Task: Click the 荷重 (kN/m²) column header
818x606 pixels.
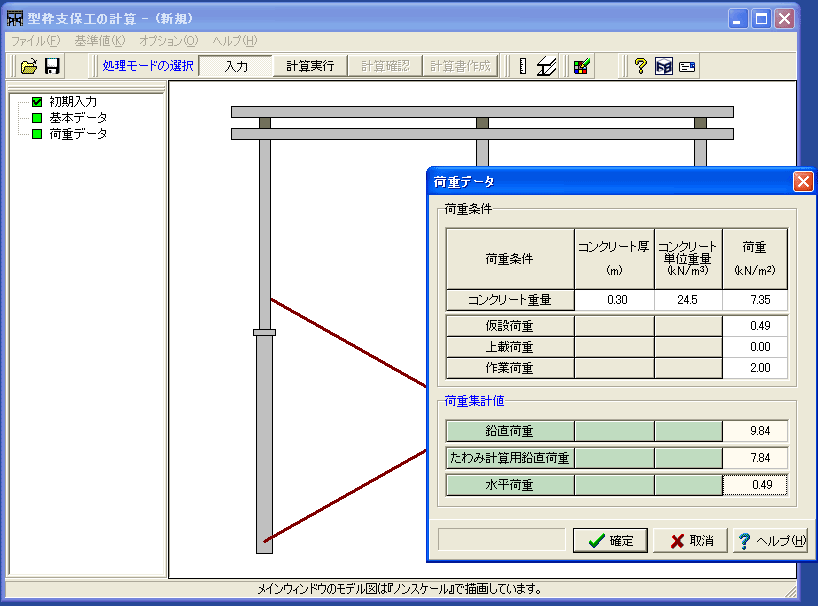Action: tap(755, 259)
